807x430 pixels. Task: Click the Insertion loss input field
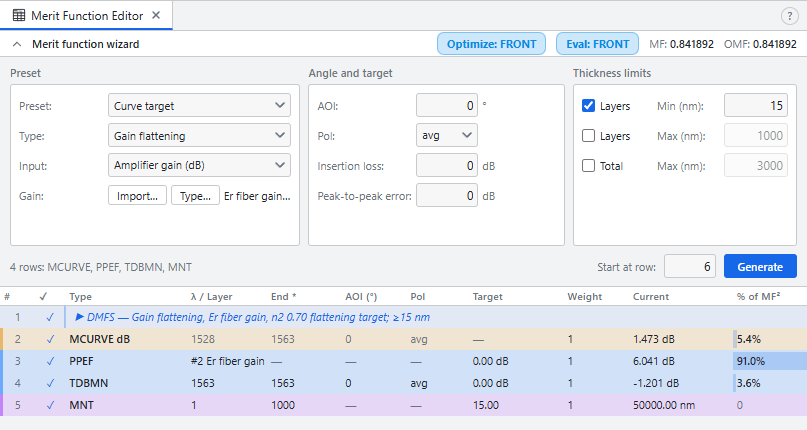(447, 166)
